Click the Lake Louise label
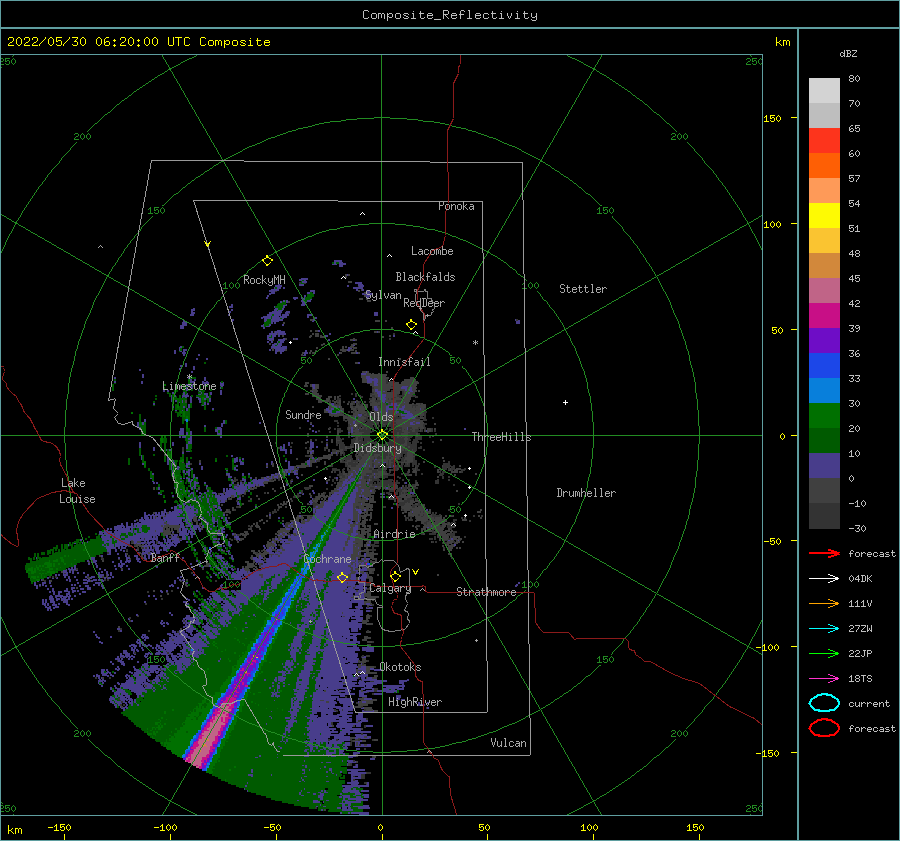The width and height of the screenshot is (900, 841). click(77, 491)
